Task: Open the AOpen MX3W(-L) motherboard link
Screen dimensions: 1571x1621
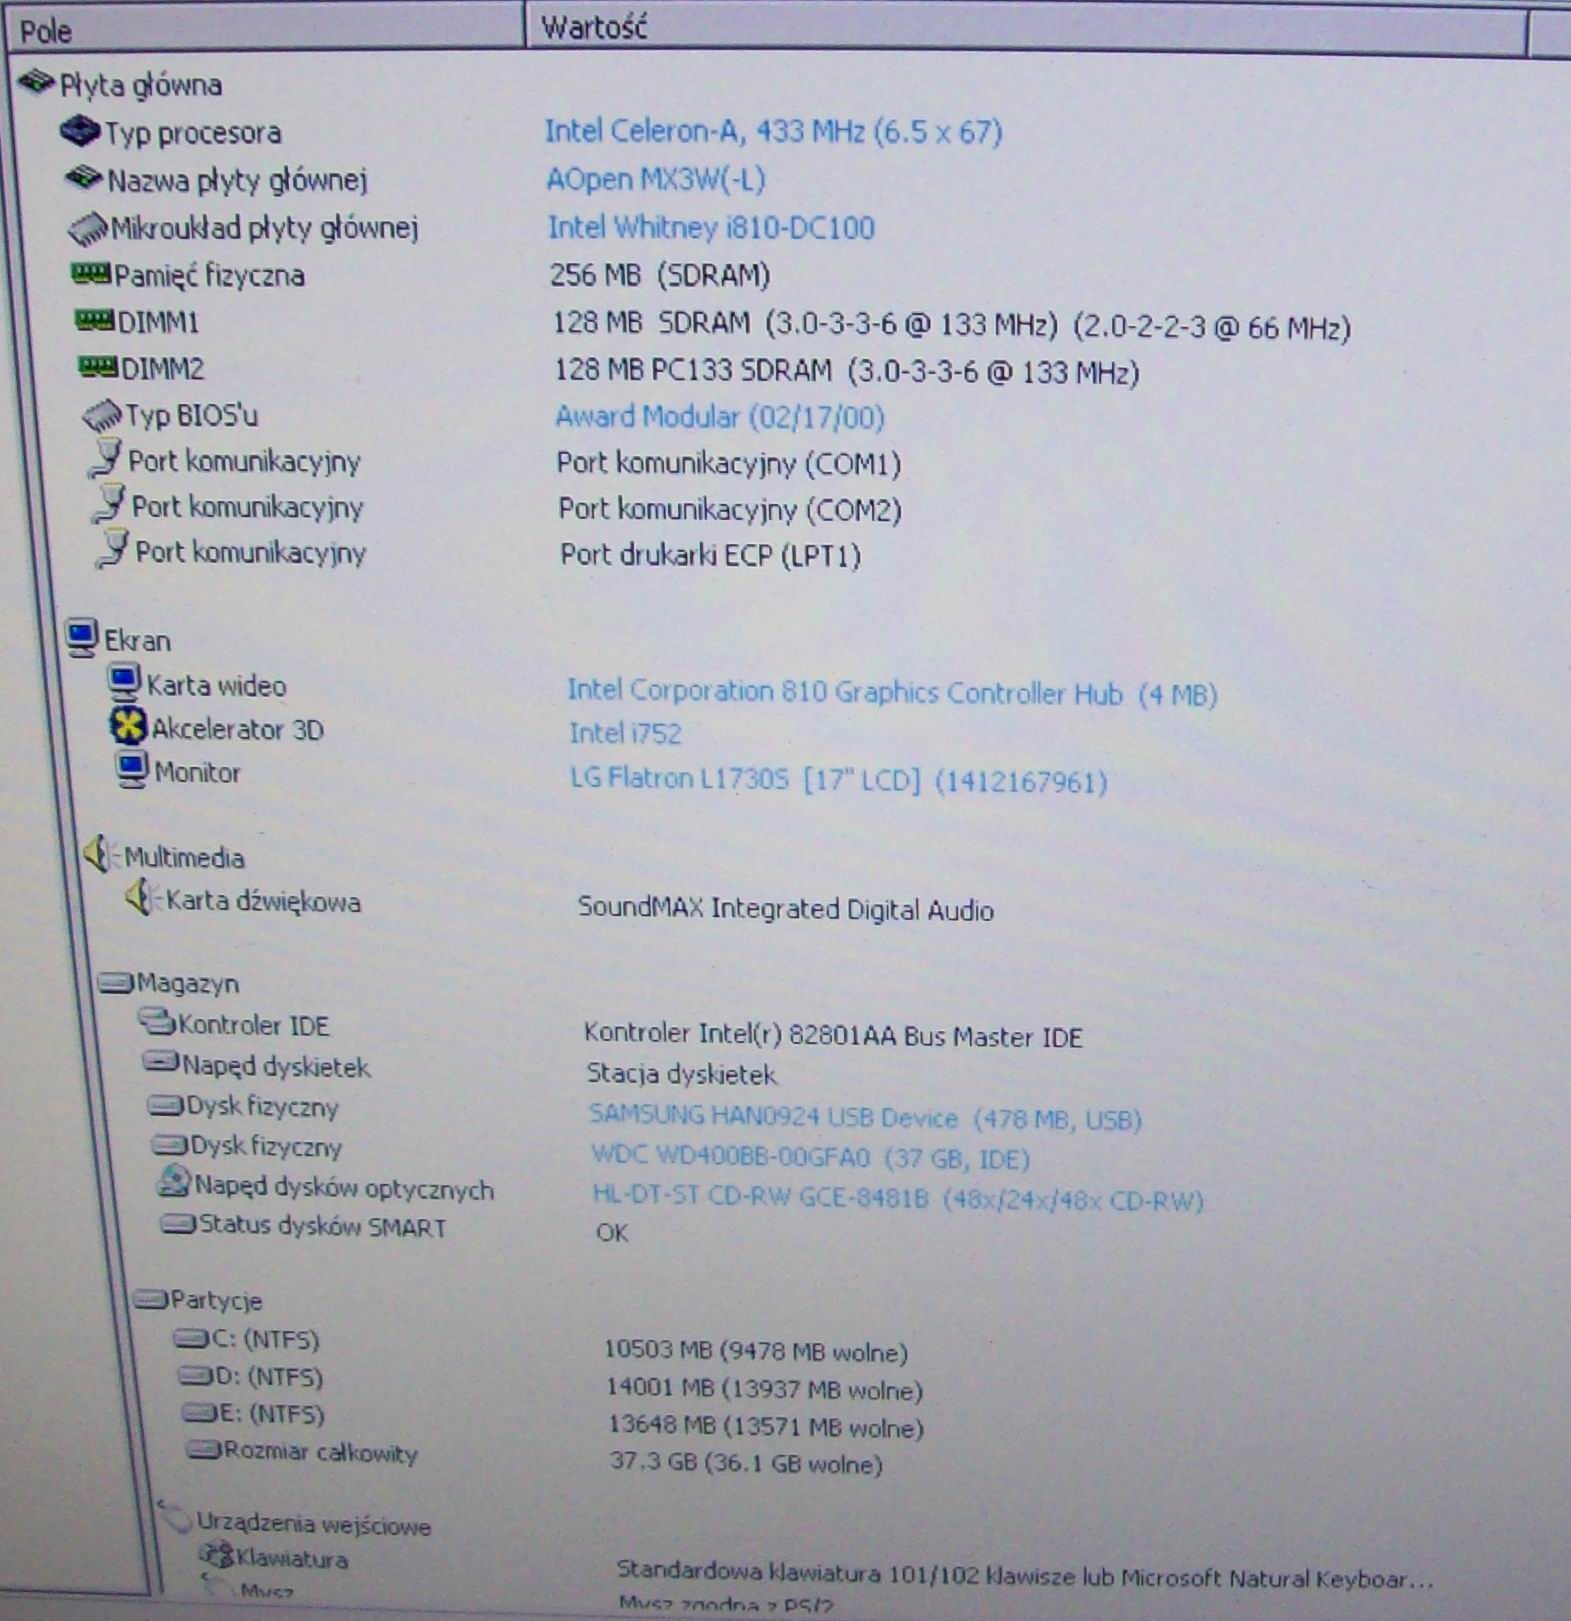Action: click(x=656, y=179)
